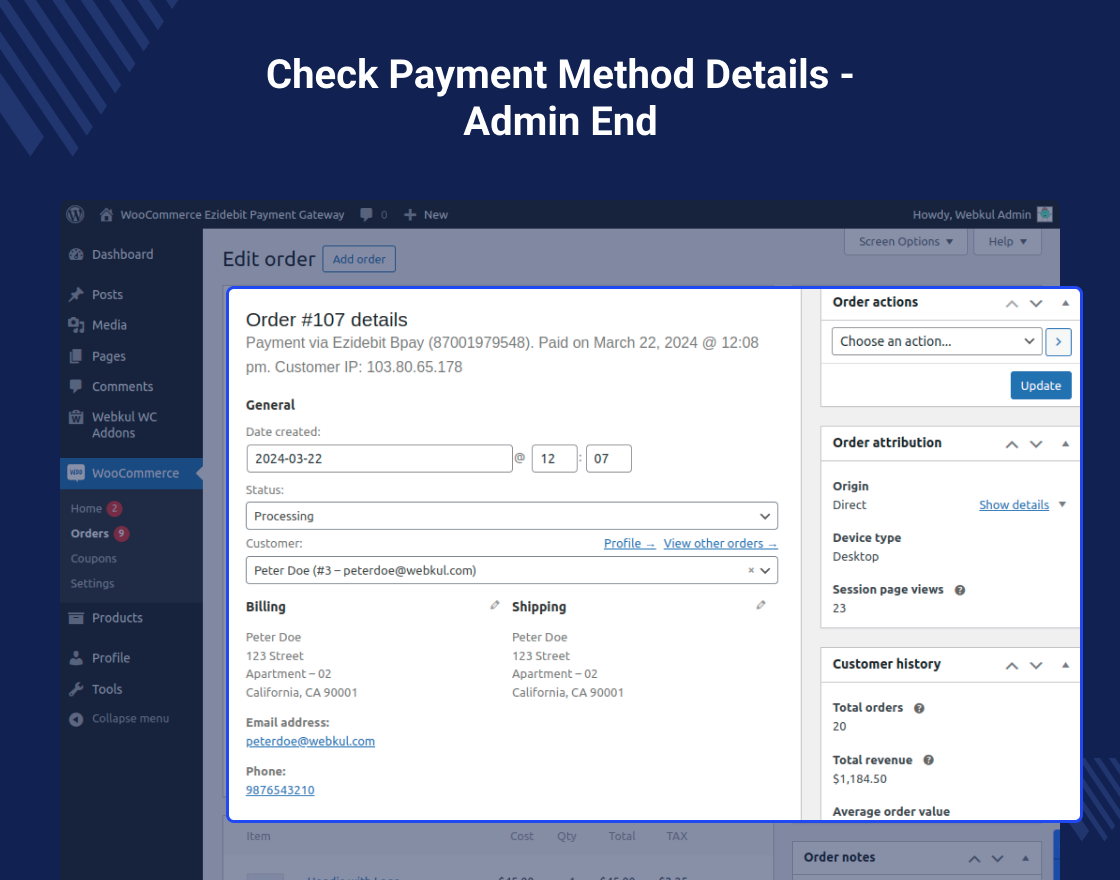
Task: Move Order attribution panel up
Action: tap(1011, 444)
